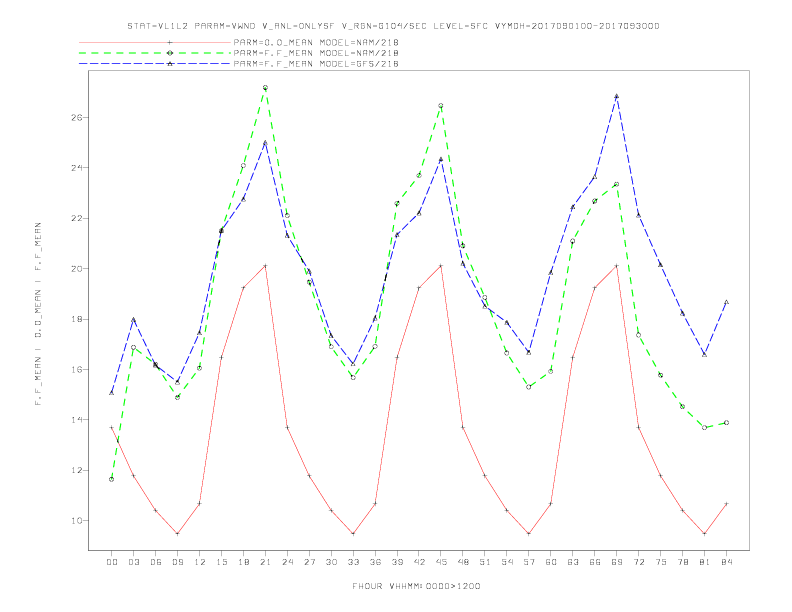Click y-axis tick value 16
Screen dimensions: 792x612
tap(76, 370)
